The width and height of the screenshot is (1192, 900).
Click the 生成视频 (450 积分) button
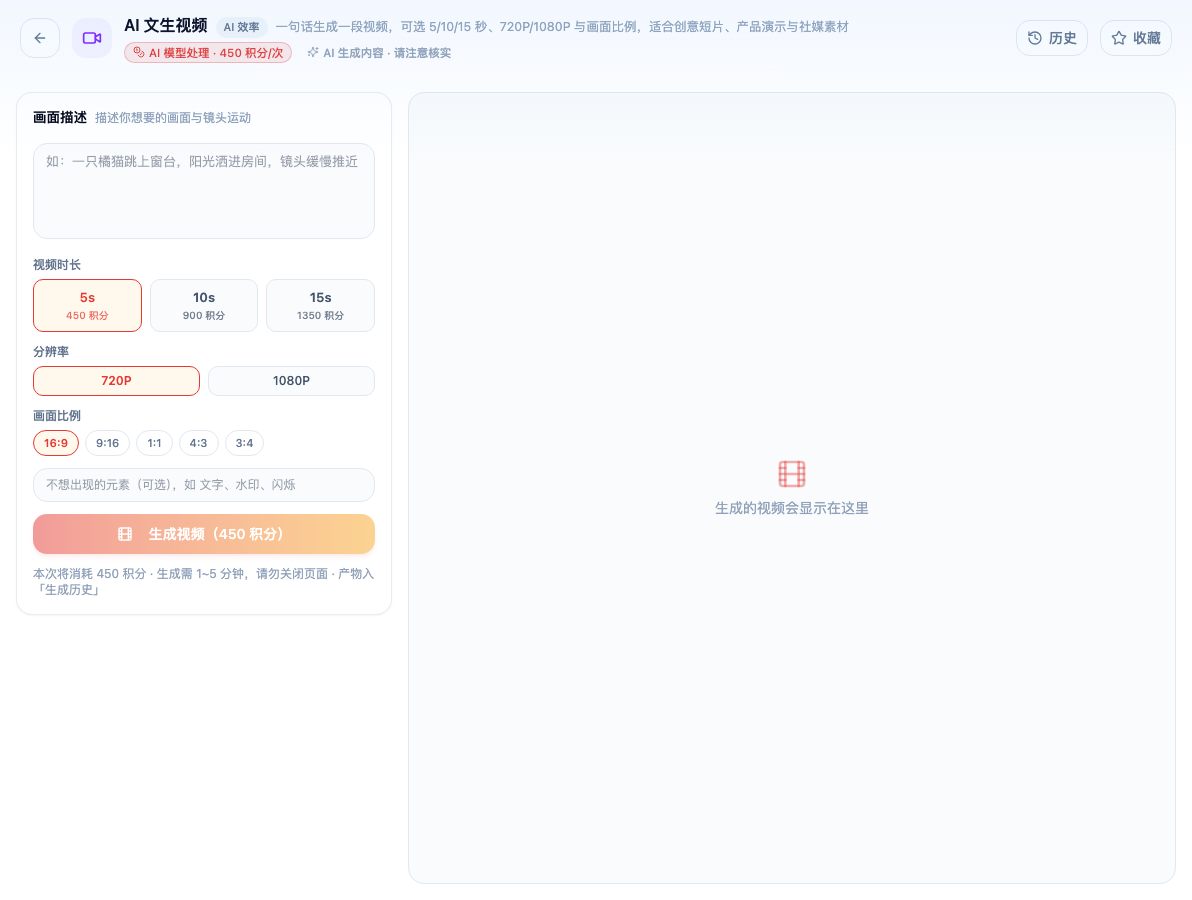[204, 534]
